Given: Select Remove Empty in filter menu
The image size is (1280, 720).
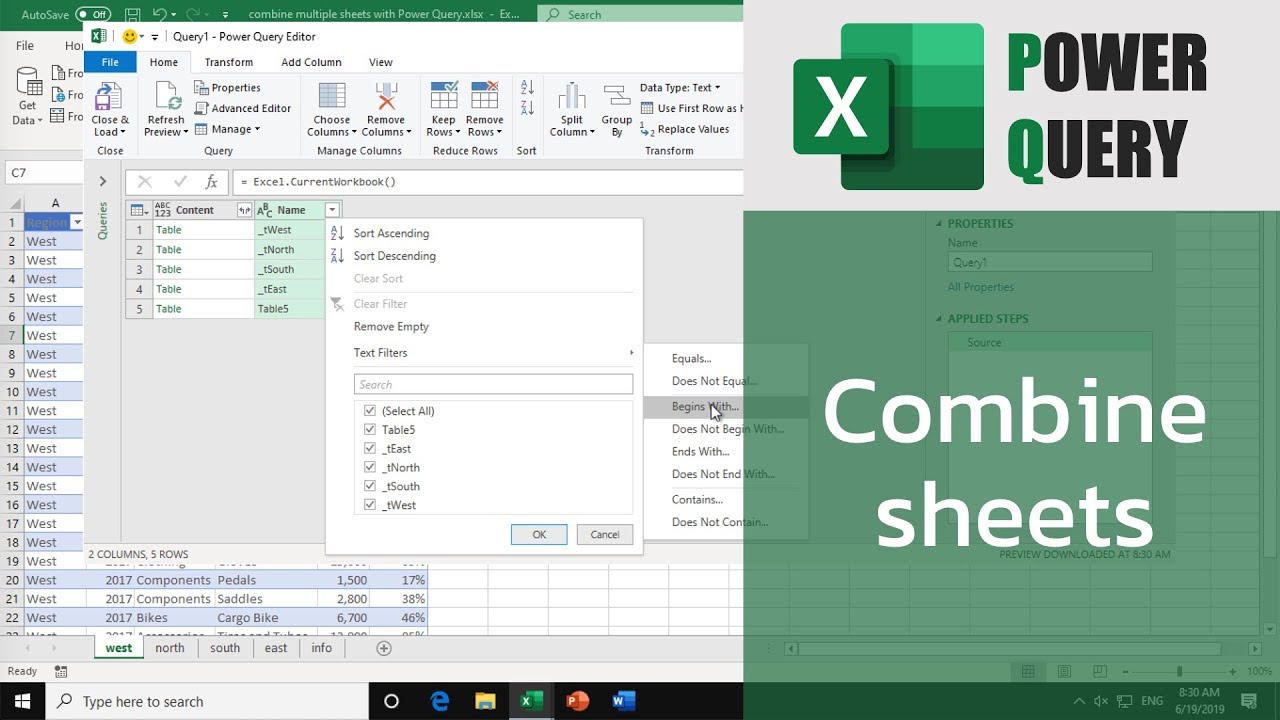Looking at the screenshot, I should pyautogui.click(x=391, y=326).
